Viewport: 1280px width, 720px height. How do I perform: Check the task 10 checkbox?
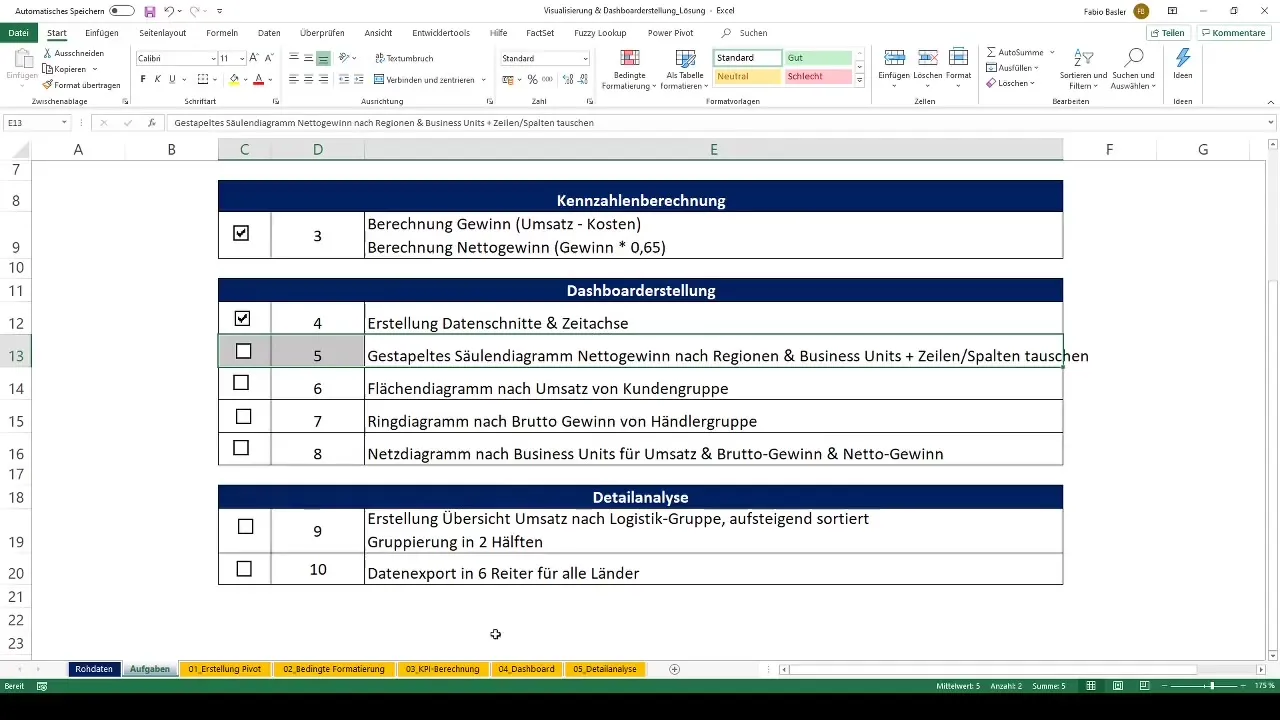coord(243,569)
